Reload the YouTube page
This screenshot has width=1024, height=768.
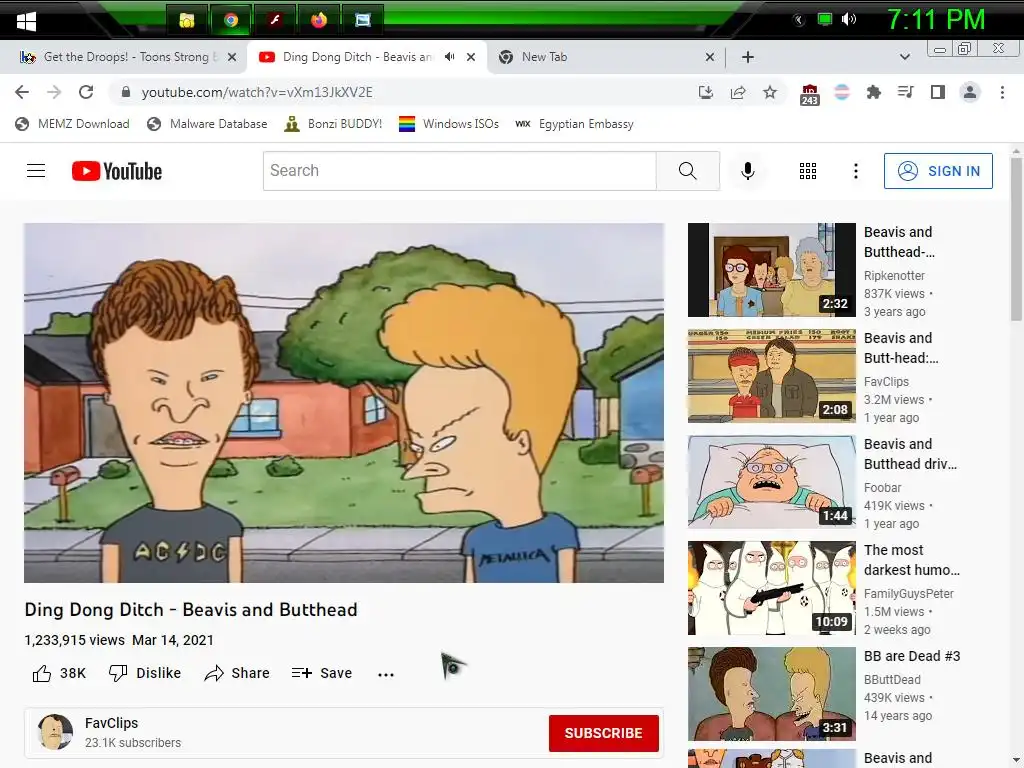click(86, 92)
